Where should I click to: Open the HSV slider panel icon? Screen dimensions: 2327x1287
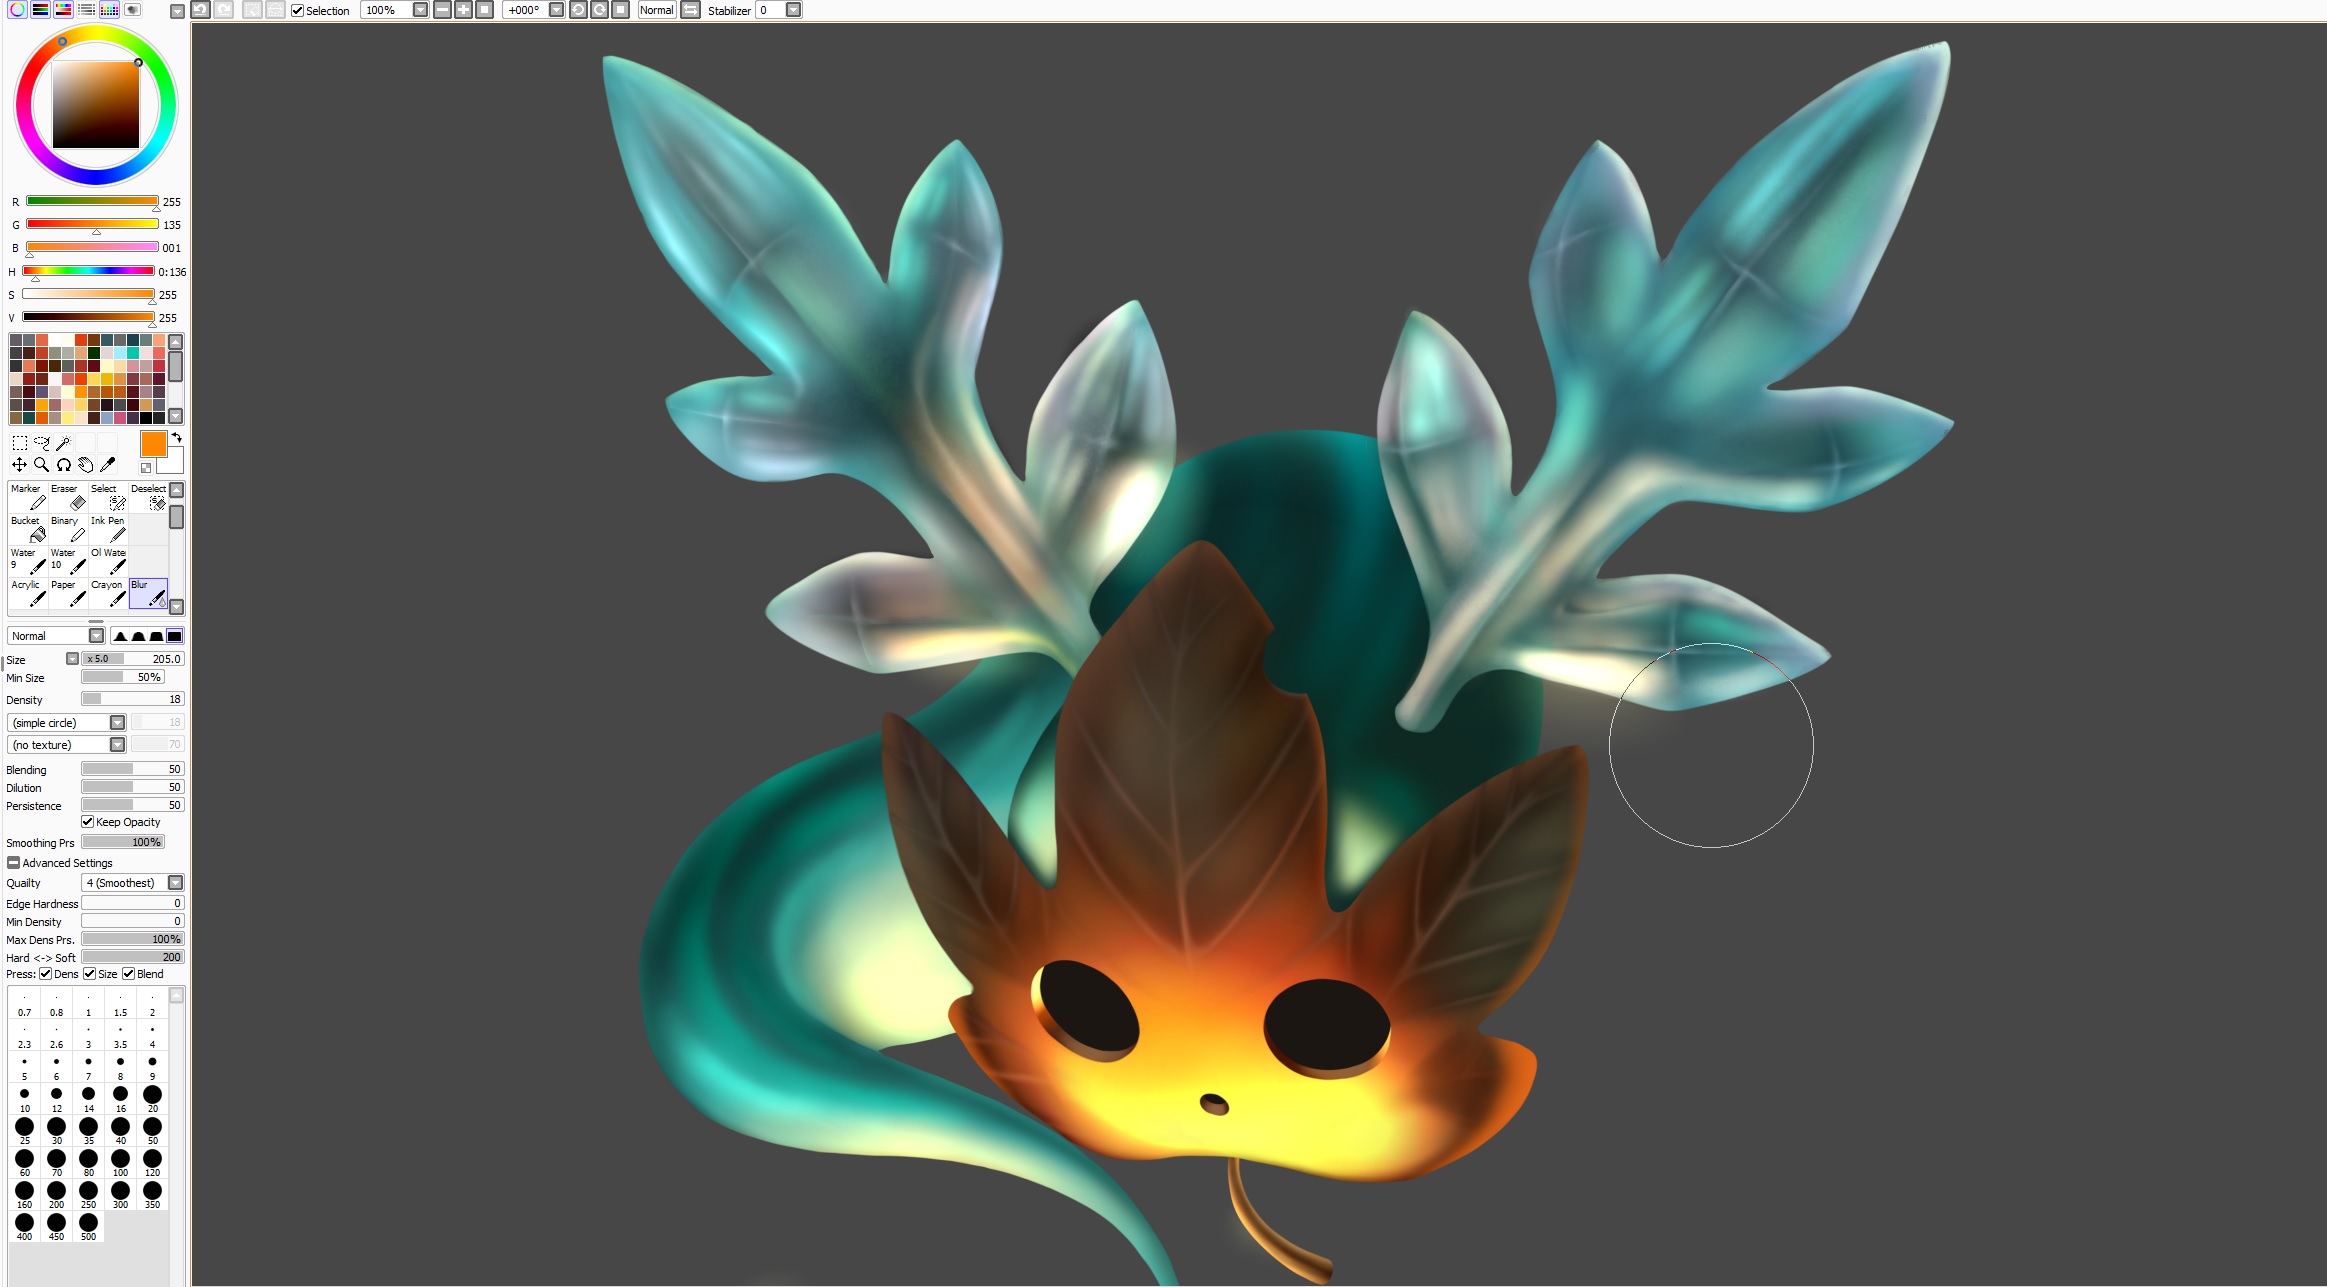tap(64, 10)
